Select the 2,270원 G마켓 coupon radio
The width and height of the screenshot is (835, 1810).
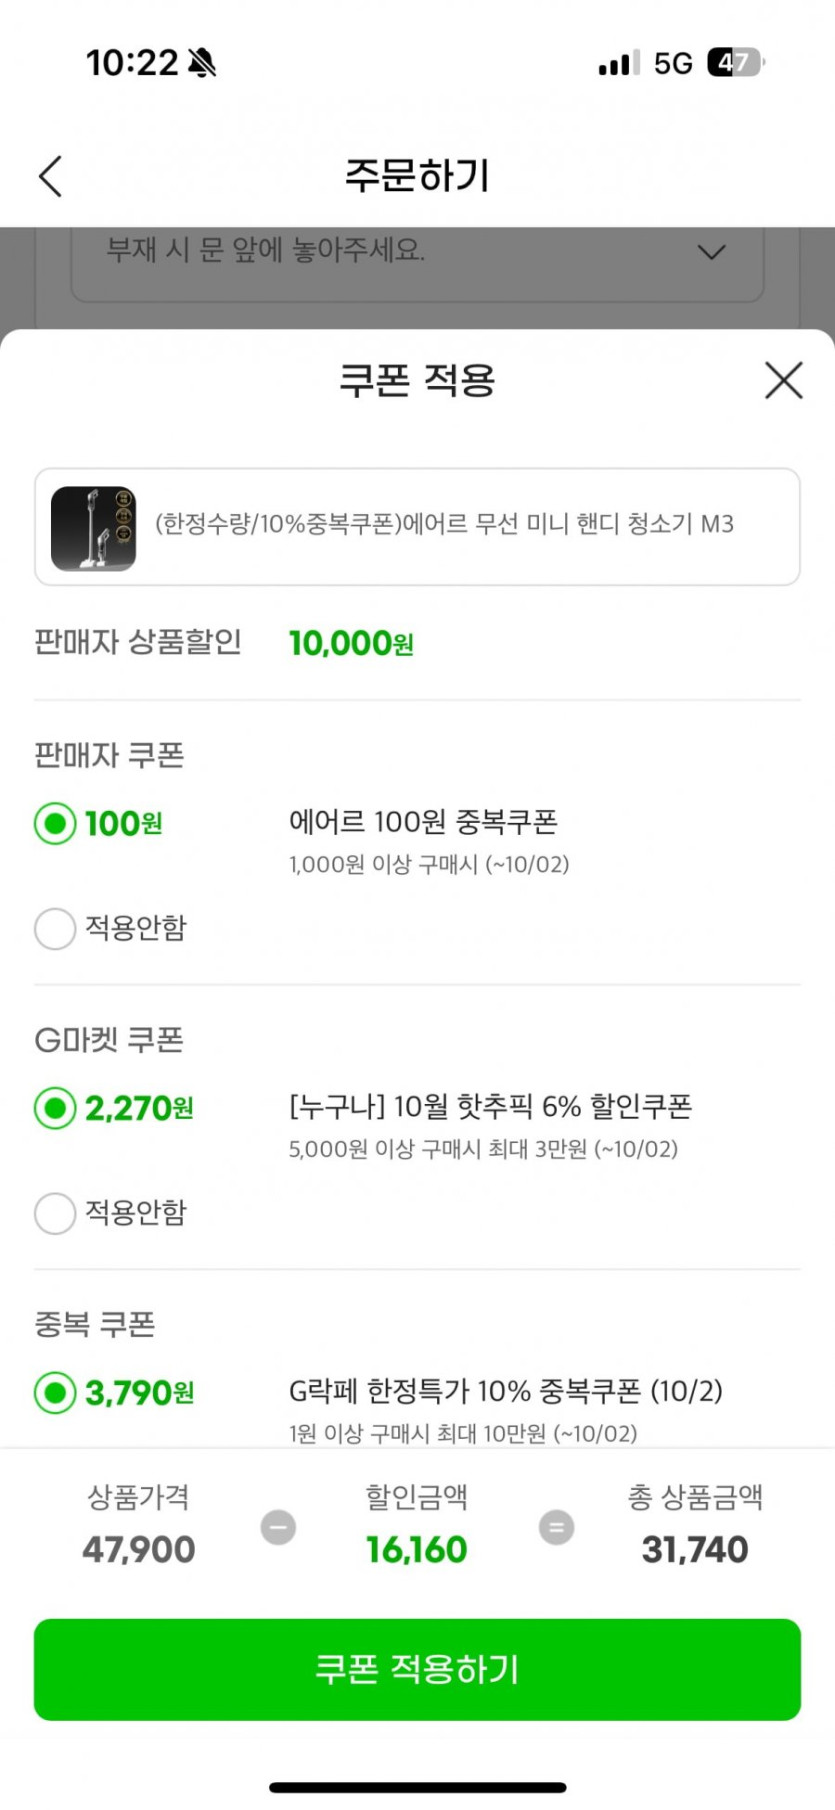click(55, 1108)
